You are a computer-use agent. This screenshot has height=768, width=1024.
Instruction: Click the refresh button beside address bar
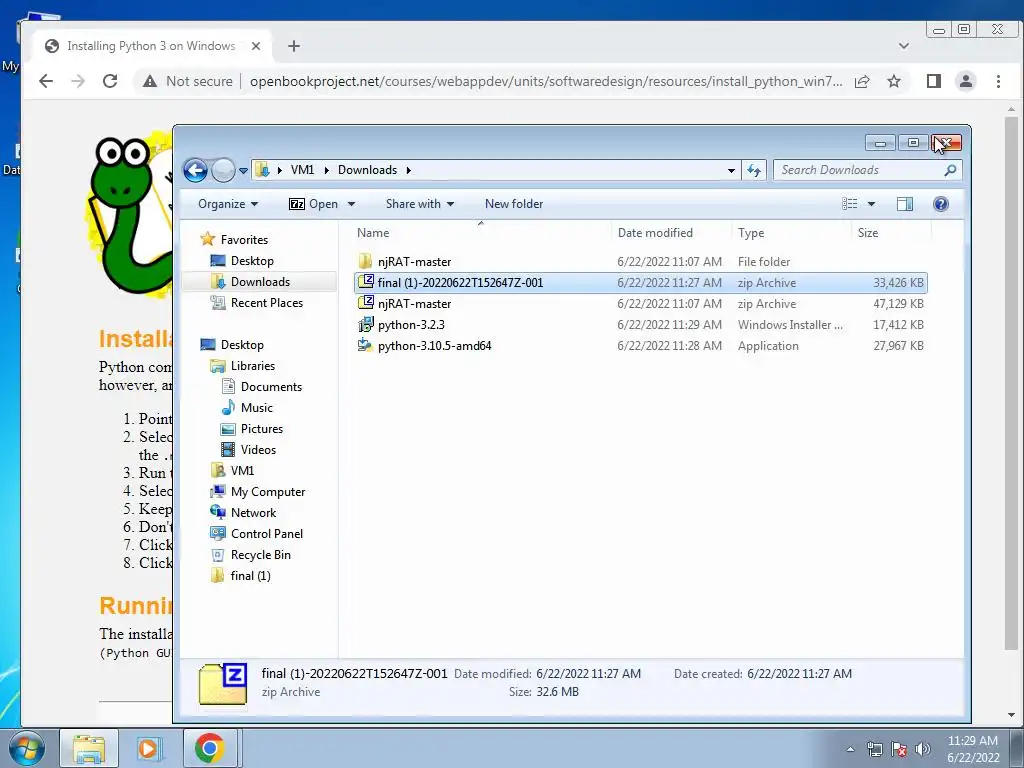(x=754, y=170)
